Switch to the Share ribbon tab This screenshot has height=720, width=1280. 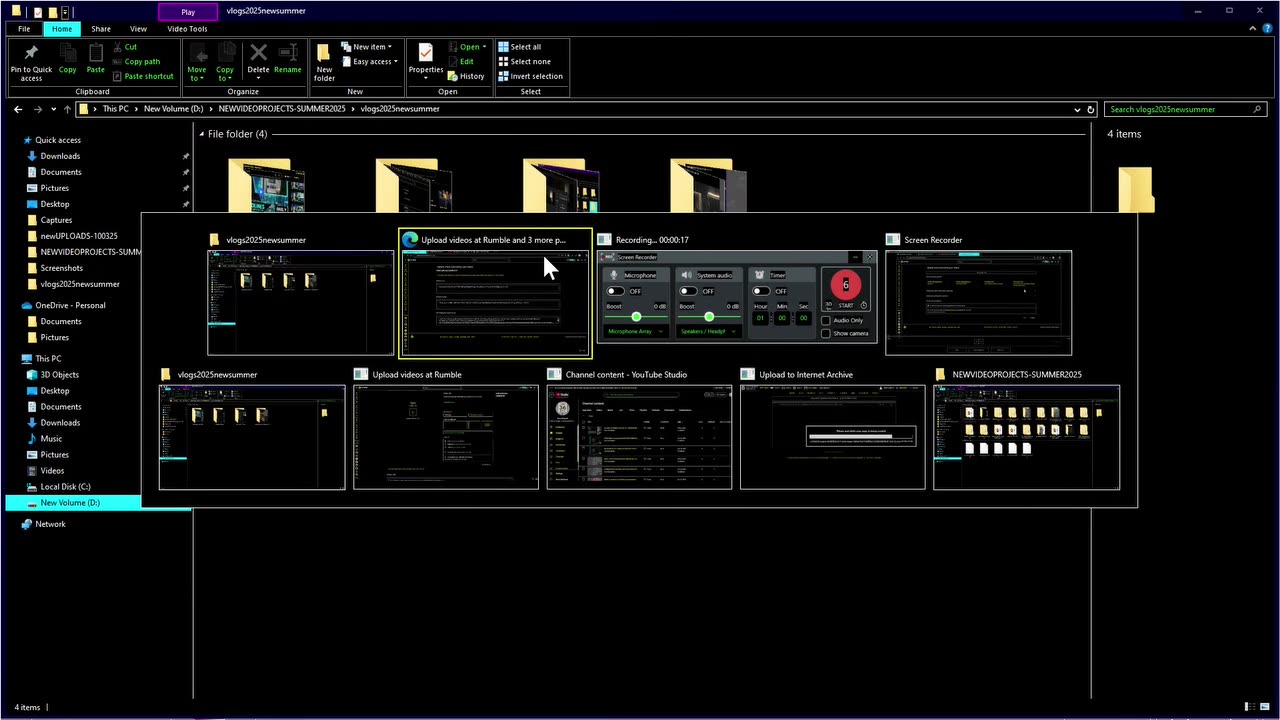101,29
